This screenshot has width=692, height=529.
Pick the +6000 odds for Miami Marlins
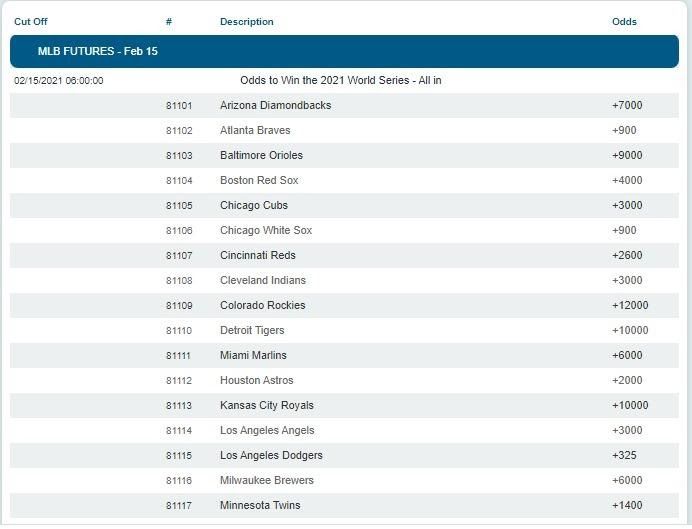[627, 356]
